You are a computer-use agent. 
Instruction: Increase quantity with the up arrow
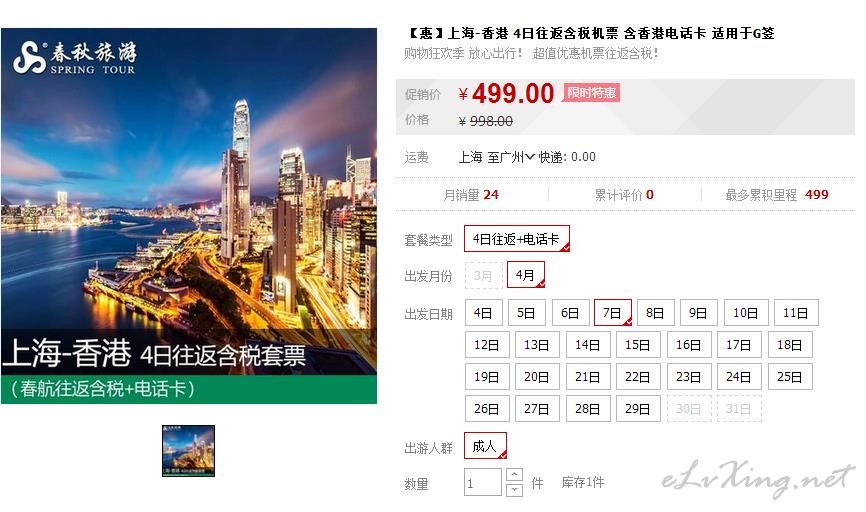tap(514, 475)
